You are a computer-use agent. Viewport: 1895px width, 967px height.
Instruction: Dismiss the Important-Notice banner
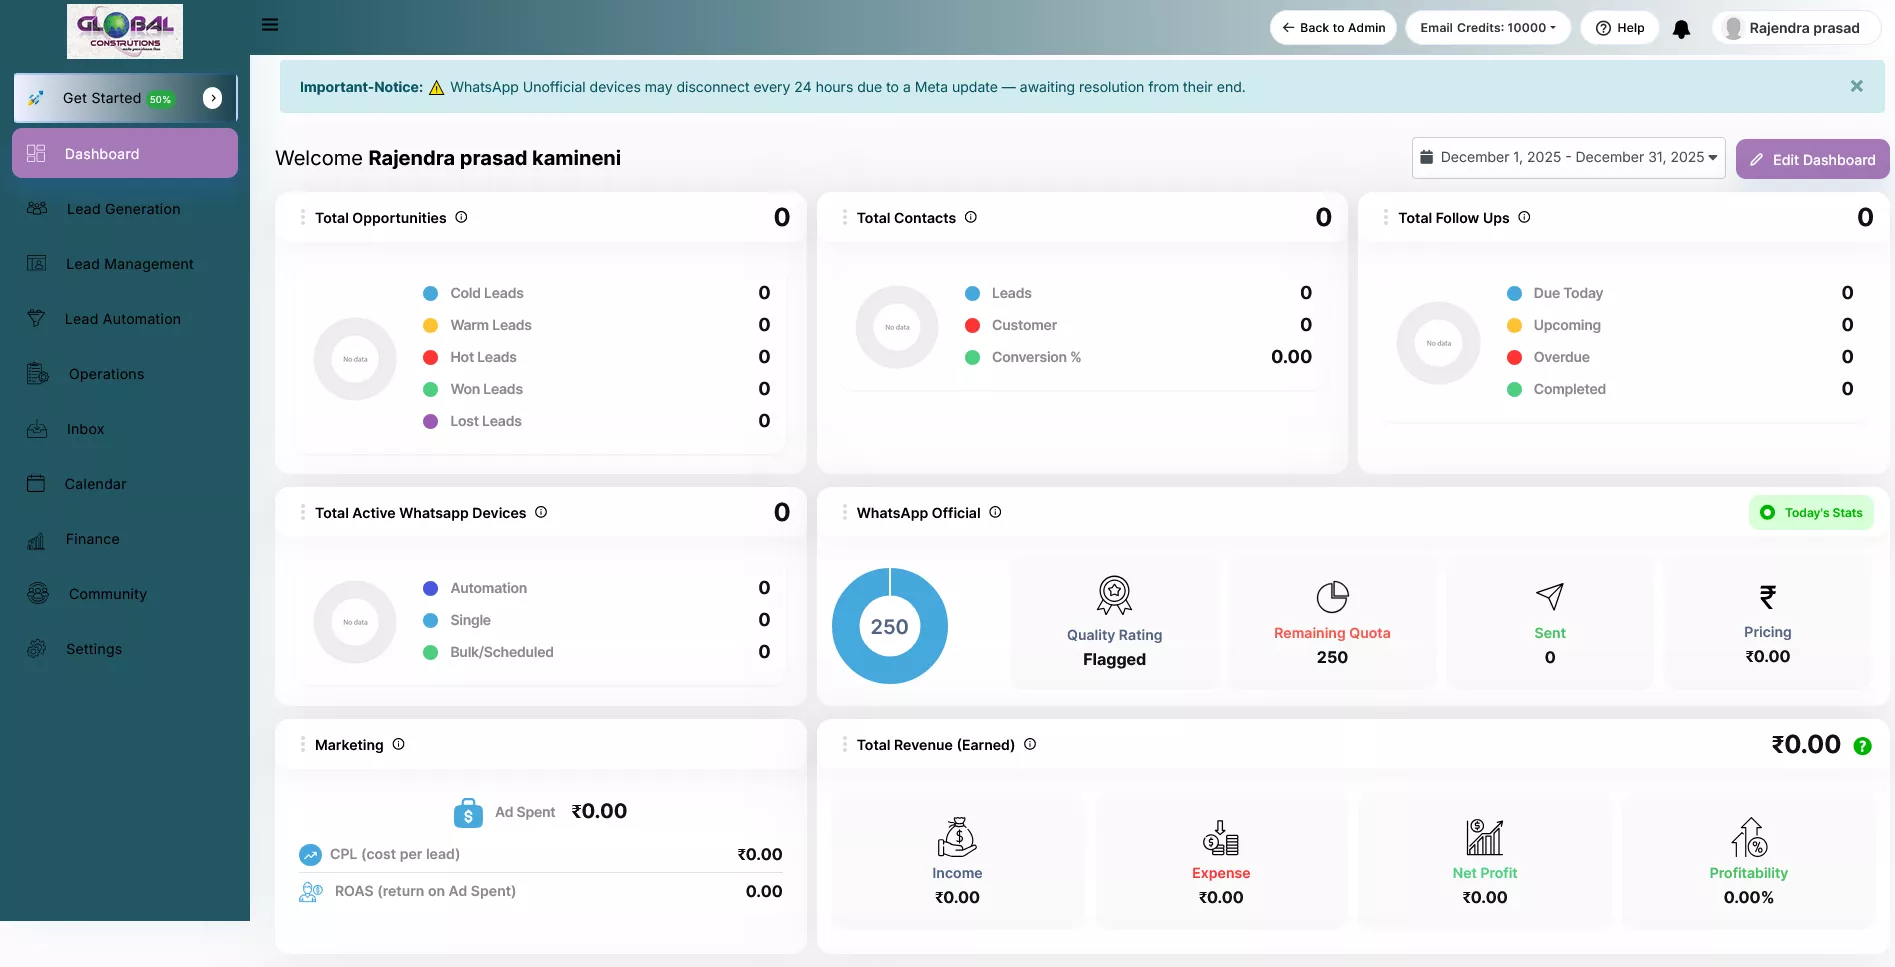click(x=1856, y=87)
